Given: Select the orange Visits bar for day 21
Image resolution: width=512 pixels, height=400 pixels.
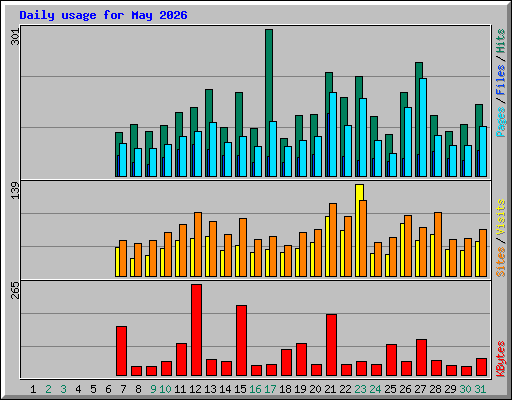Looking at the screenshot, I should (x=333, y=240).
